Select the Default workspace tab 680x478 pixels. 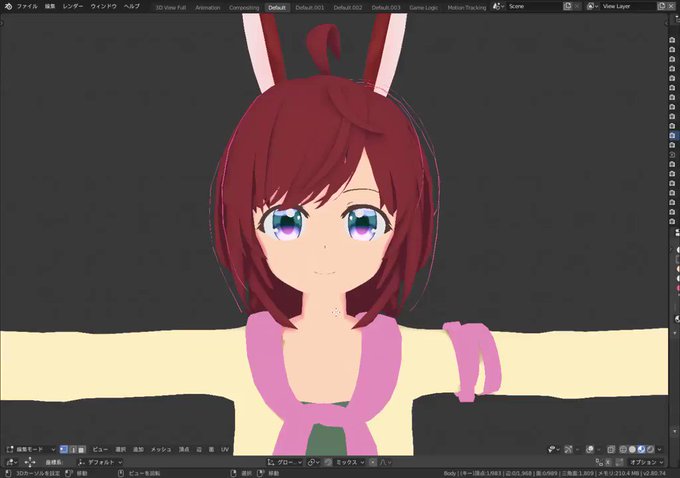(x=277, y=8)
